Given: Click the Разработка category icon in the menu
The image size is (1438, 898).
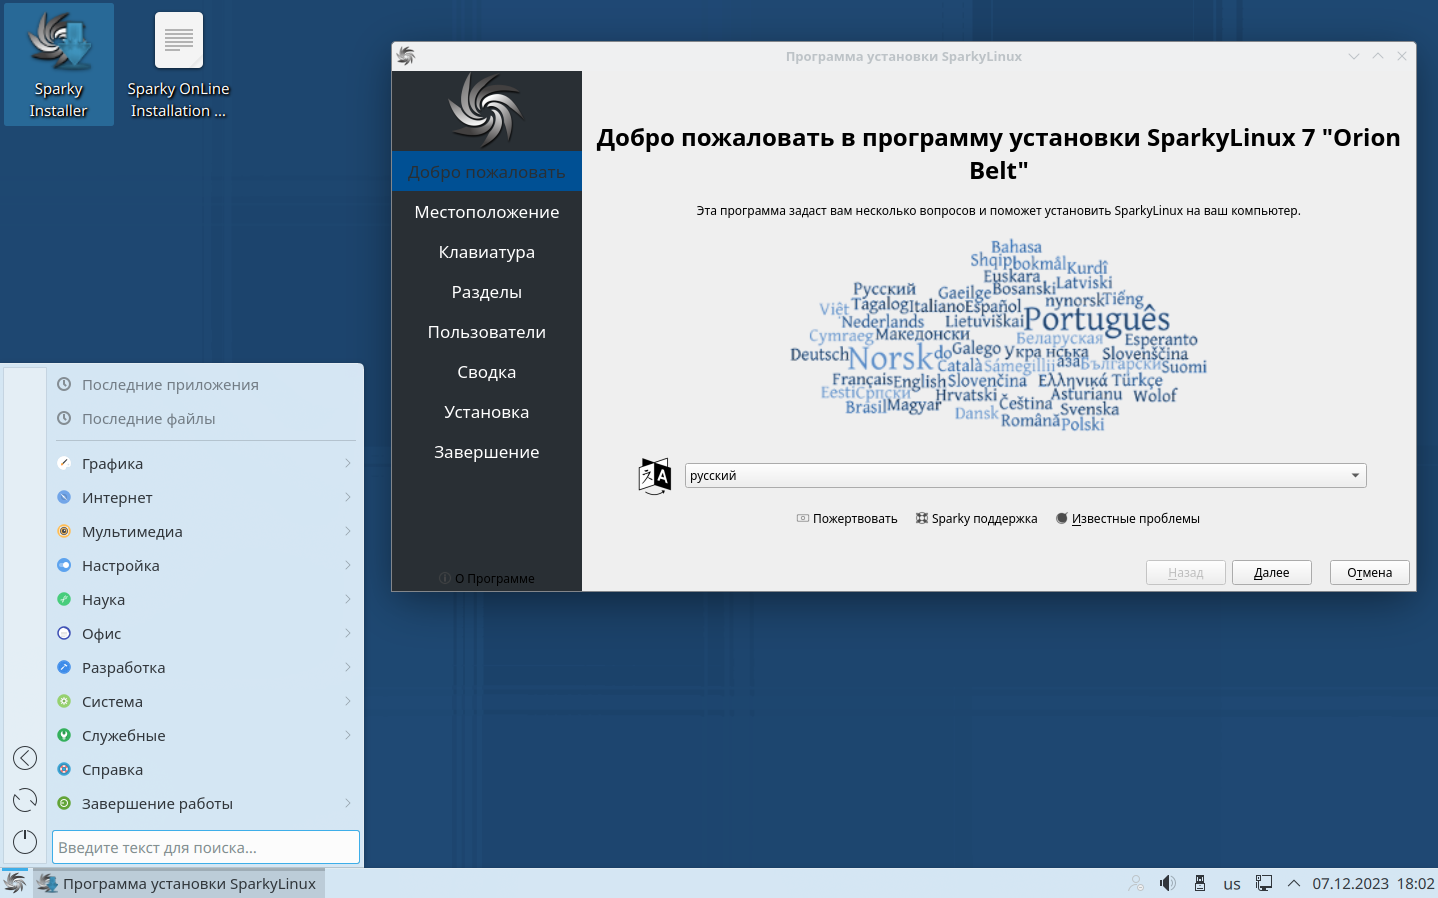Looking at the screenshot, I should click(x=64, y=667).
